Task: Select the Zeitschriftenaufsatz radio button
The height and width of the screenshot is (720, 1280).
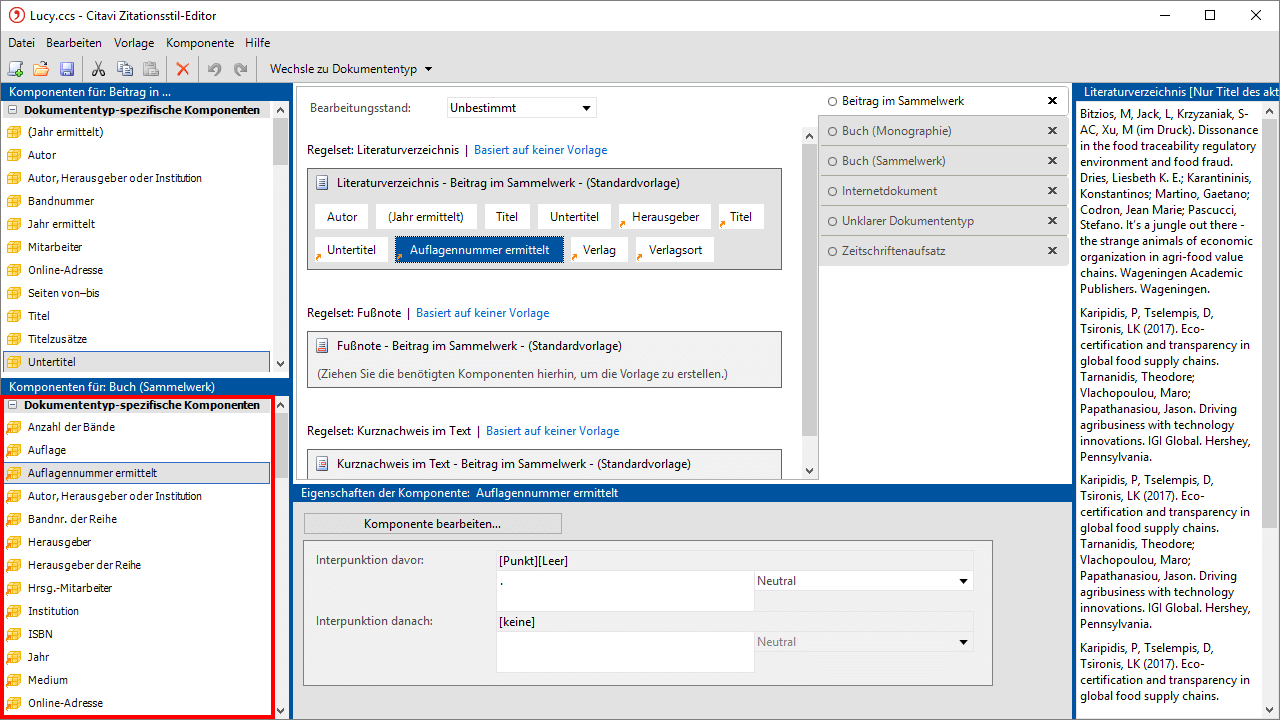Action: (x=832, y=251)
